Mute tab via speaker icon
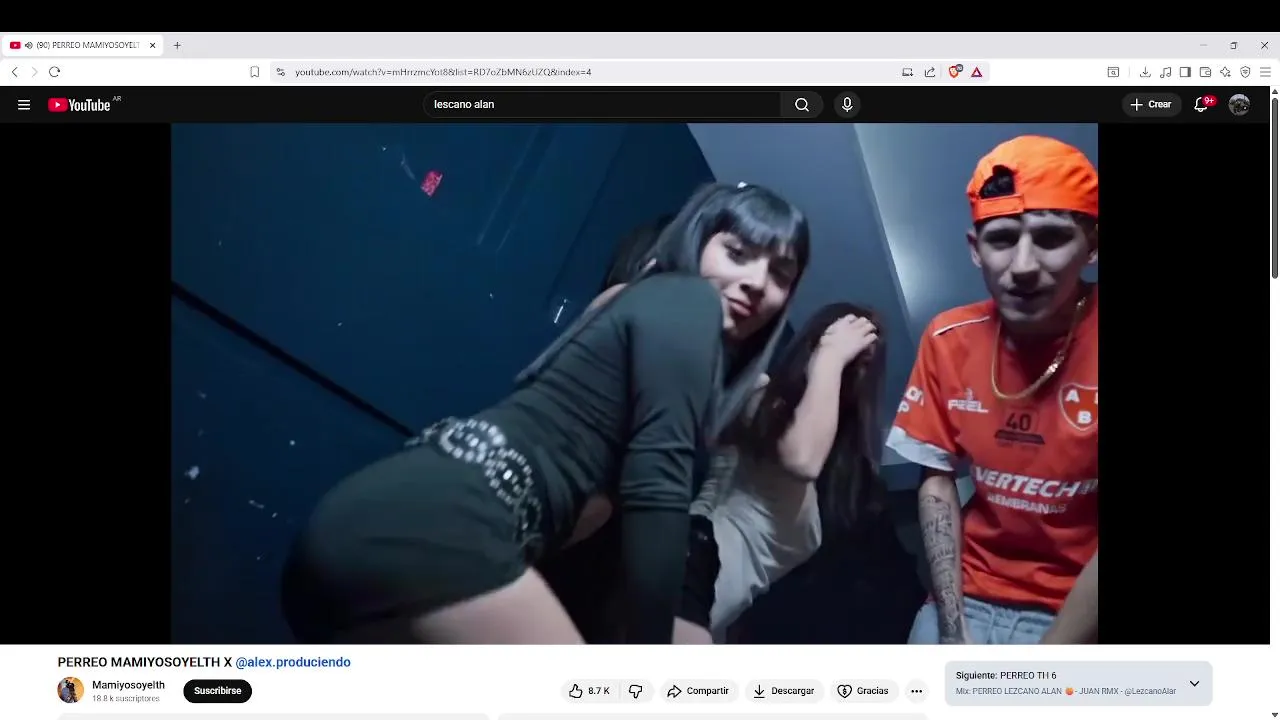 pyautogui.click(x=29, y=45)
